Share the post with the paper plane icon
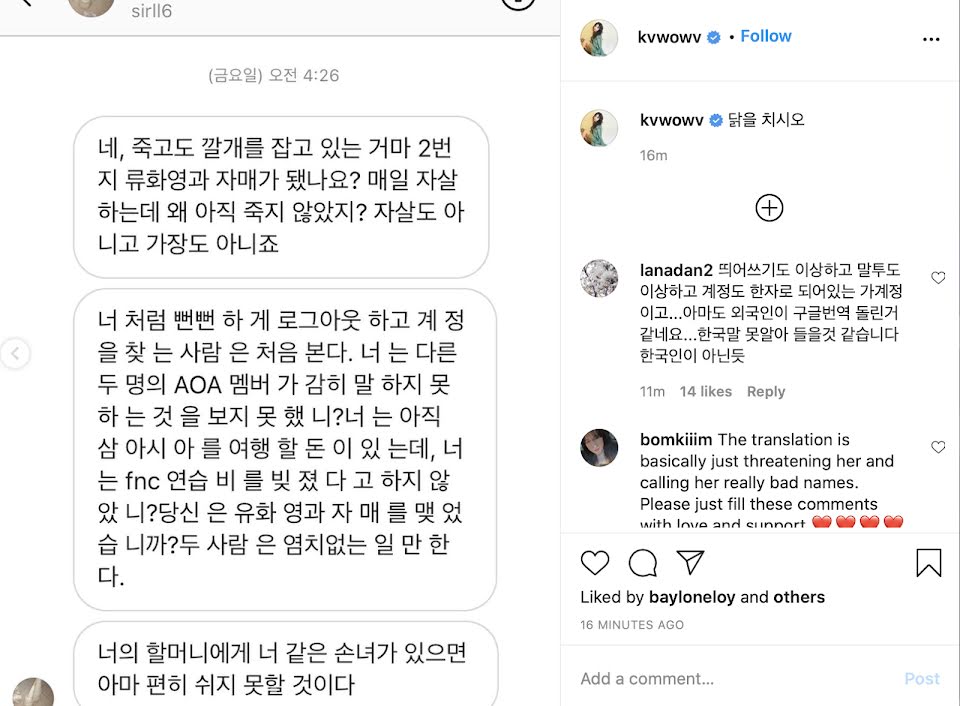Image resolution: width=960 pixels, height=706 pixels. [690, 562]
